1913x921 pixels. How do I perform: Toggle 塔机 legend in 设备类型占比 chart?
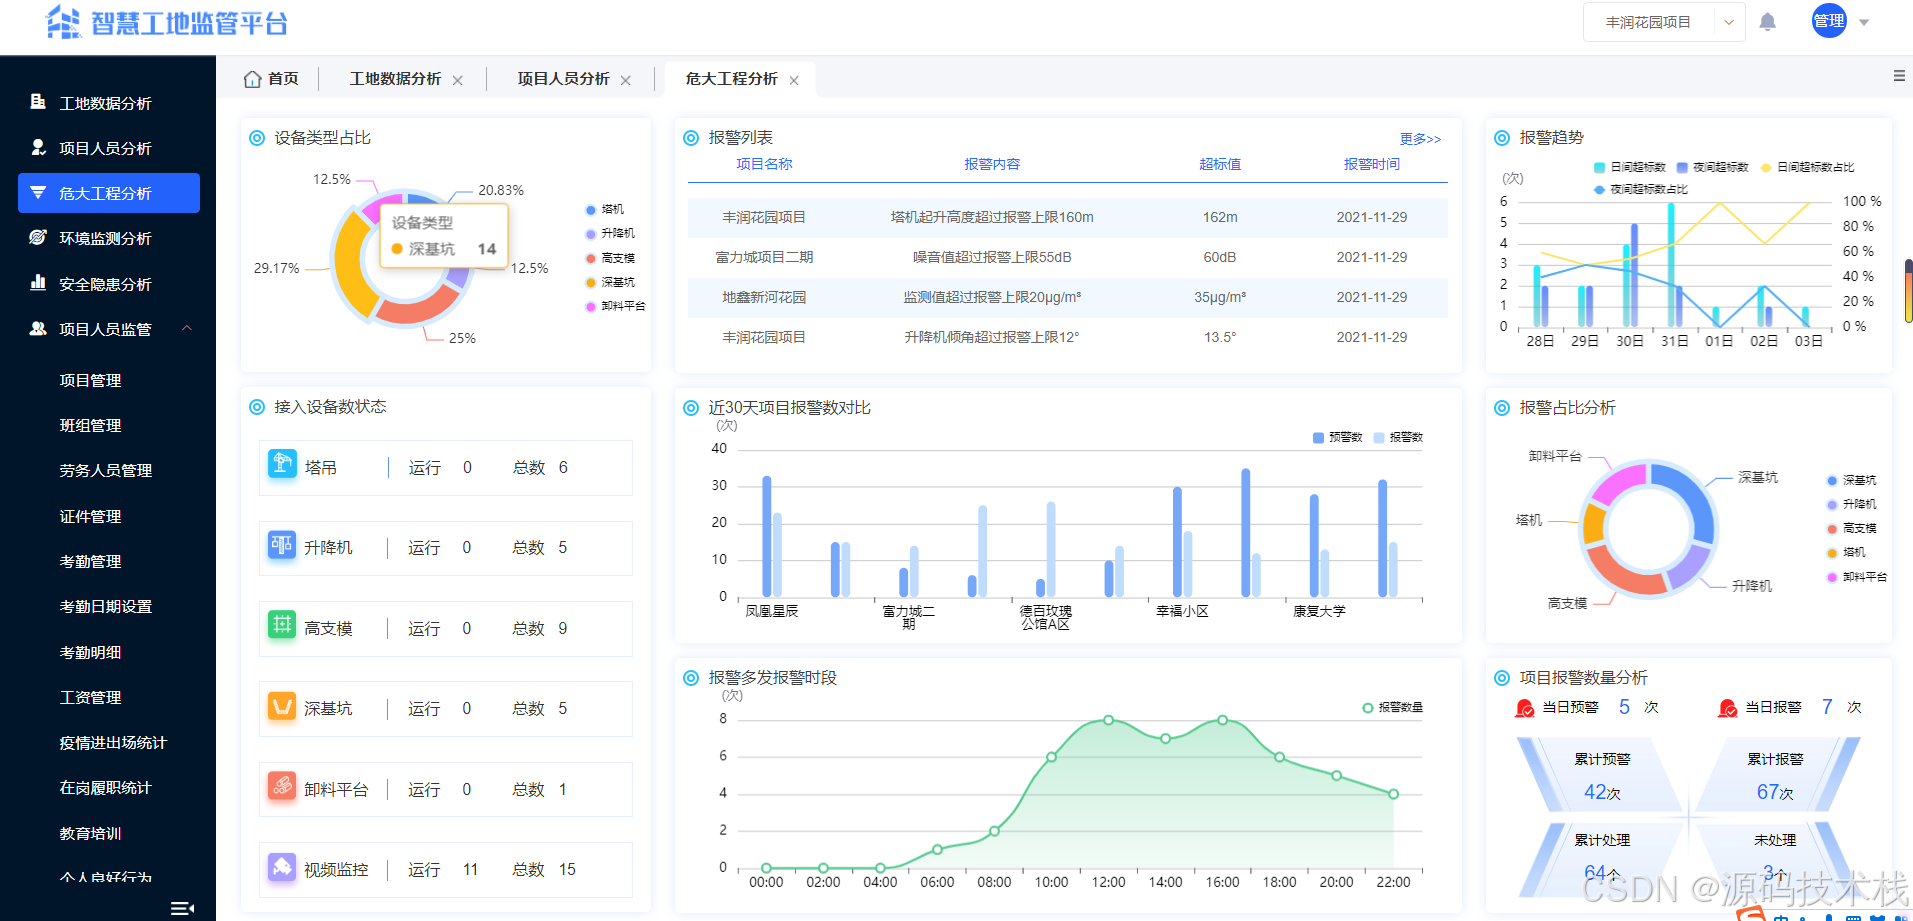[x=605, y=209]
